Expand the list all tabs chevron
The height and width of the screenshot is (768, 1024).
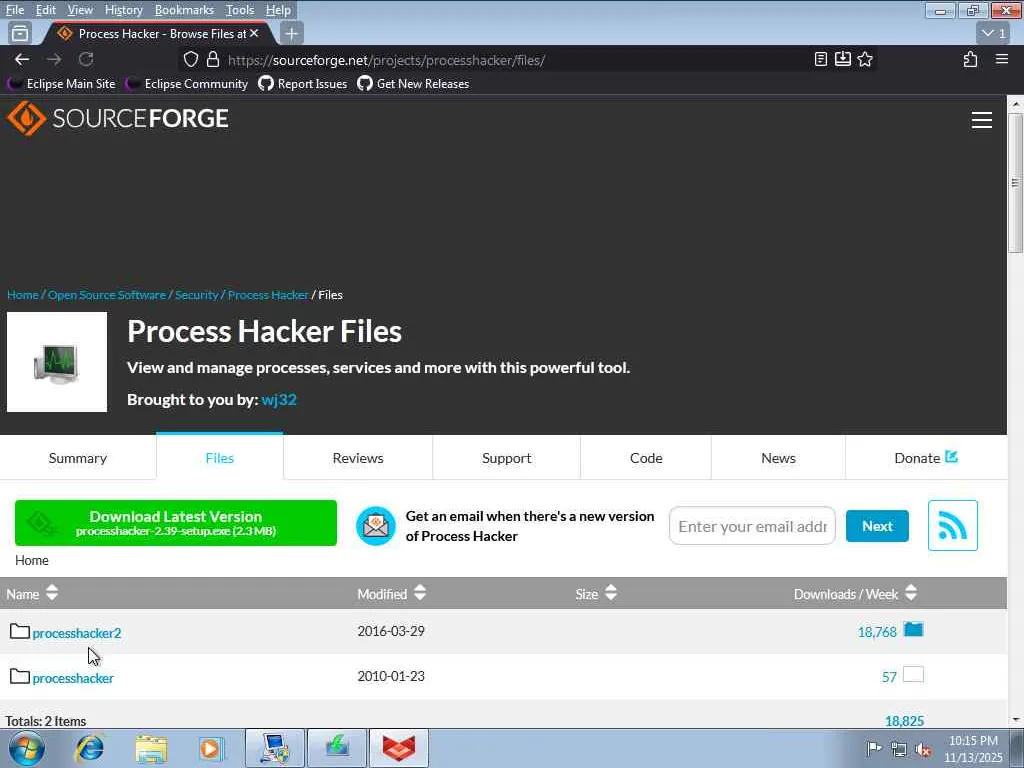(x=994, y=33)
